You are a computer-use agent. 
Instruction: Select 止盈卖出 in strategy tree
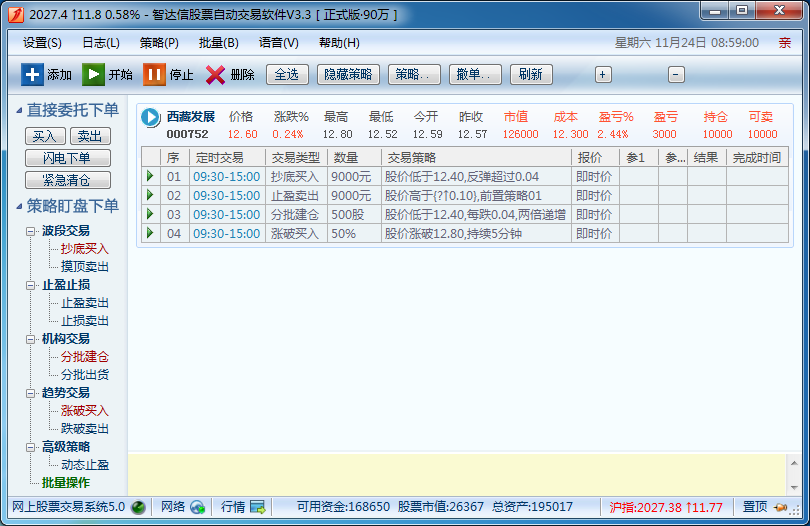(x=85, y=303)
